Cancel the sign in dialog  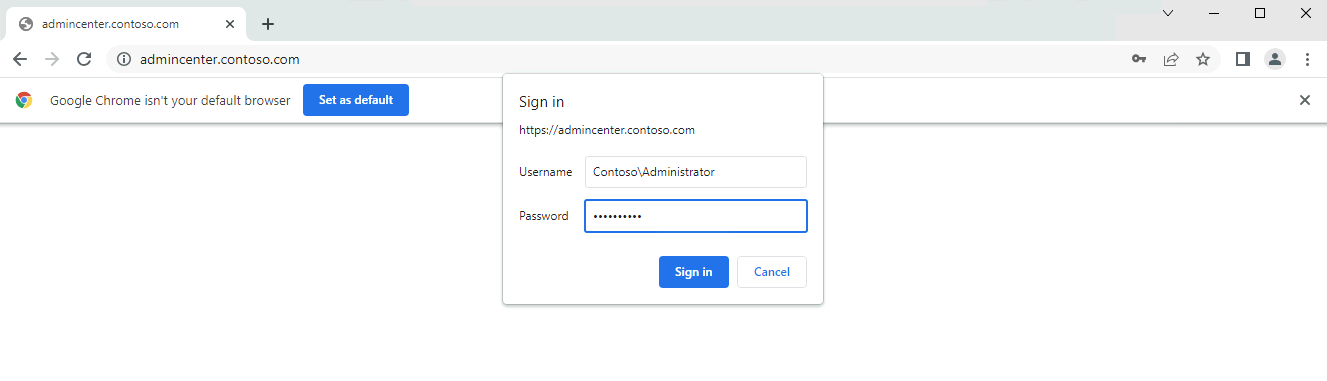coord(772,272)
